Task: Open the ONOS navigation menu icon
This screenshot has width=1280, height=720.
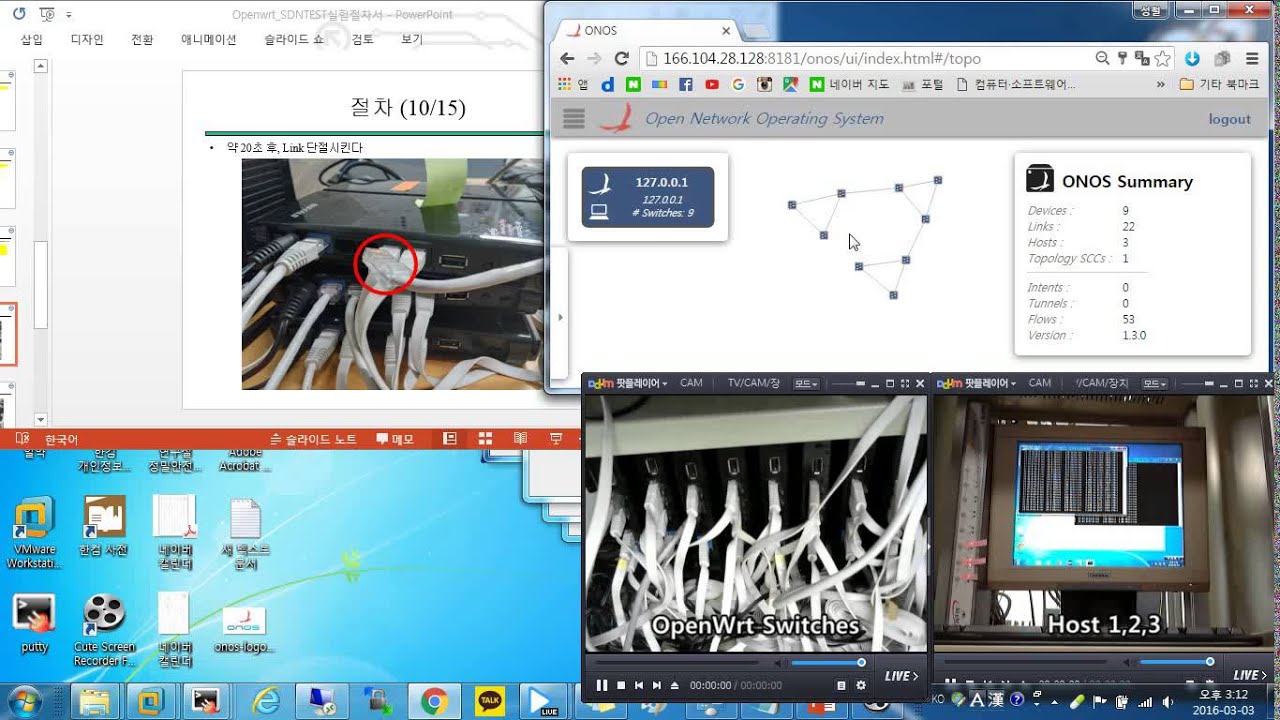Action: click(x=574, y=119)
